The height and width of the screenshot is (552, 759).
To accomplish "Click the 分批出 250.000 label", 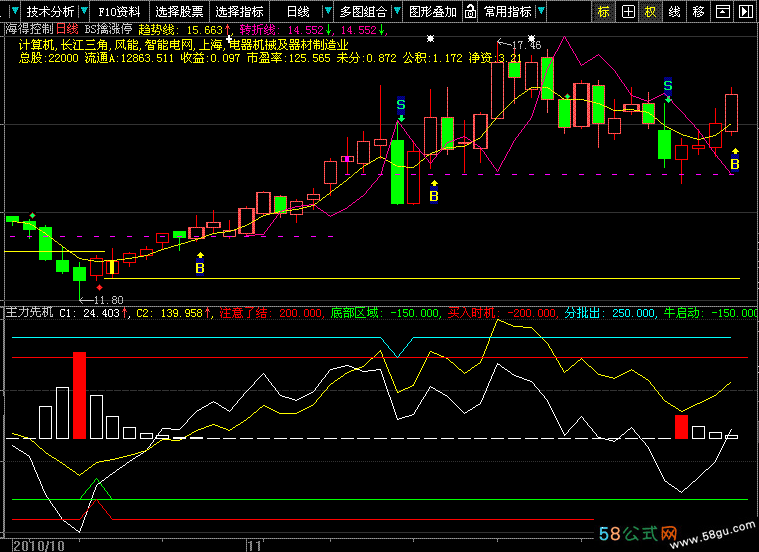I will [609, 313].
